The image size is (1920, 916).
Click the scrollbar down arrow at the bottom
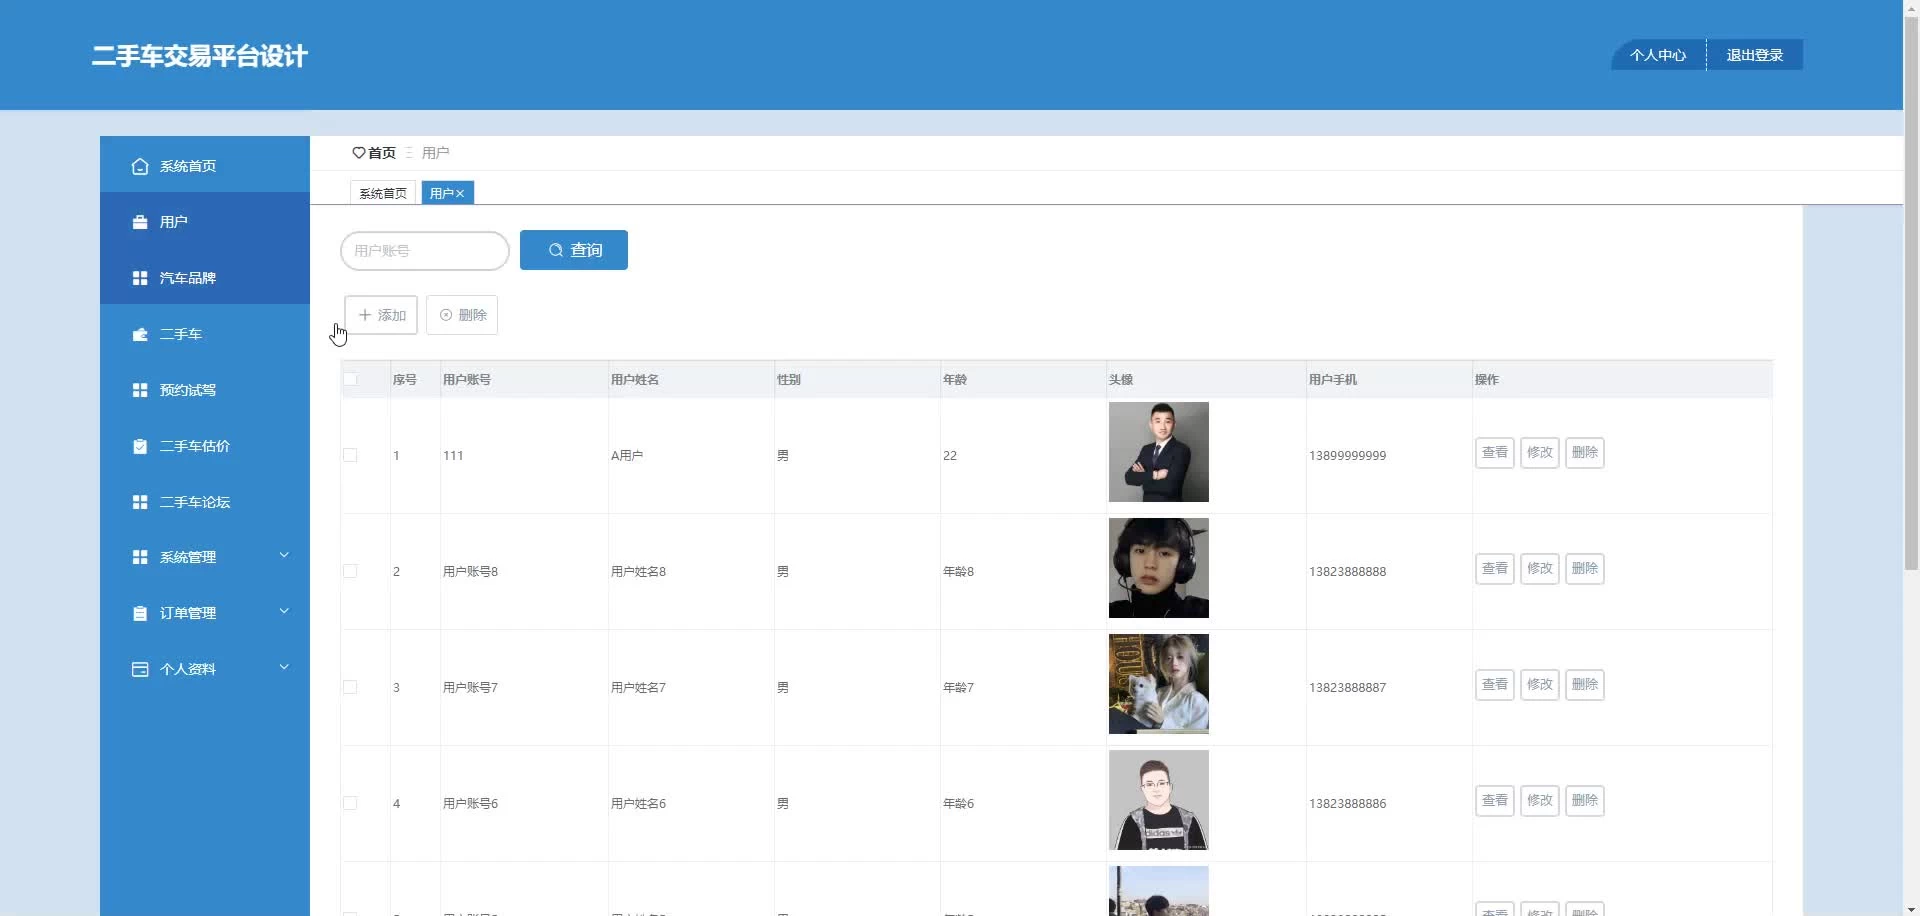(x=1911, y=909)
